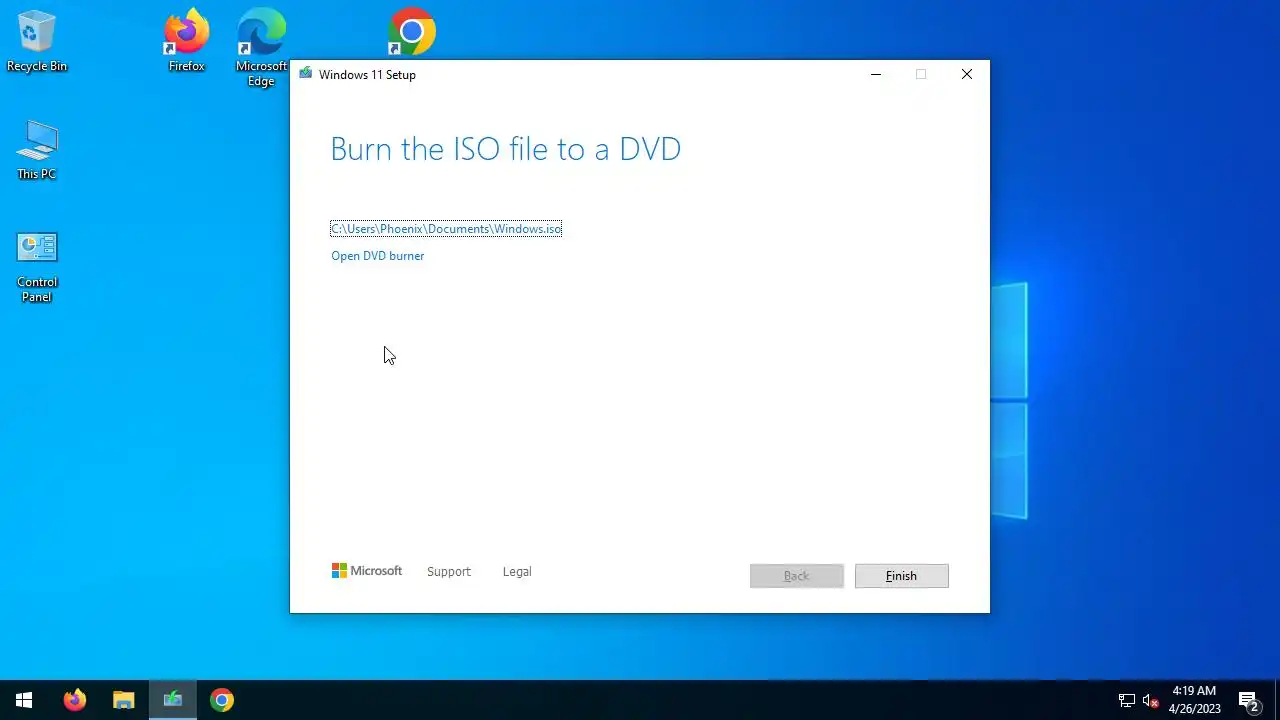Select the Control Panel desktop icon
The height and width of the screenshot is (720, 1280).
tap(37, 267)
